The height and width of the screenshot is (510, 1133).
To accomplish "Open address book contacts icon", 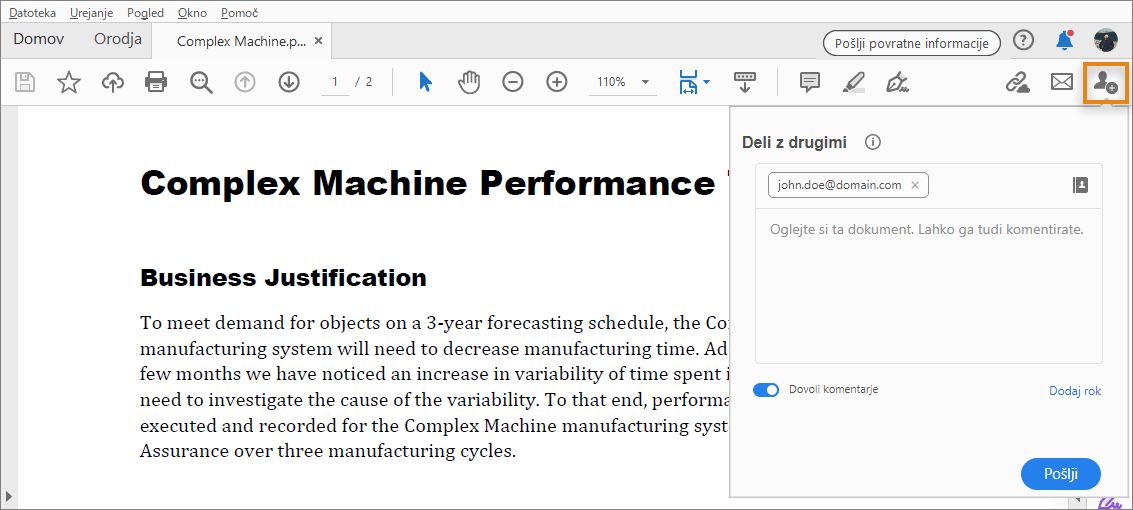I will click(x=1080, y=185).
